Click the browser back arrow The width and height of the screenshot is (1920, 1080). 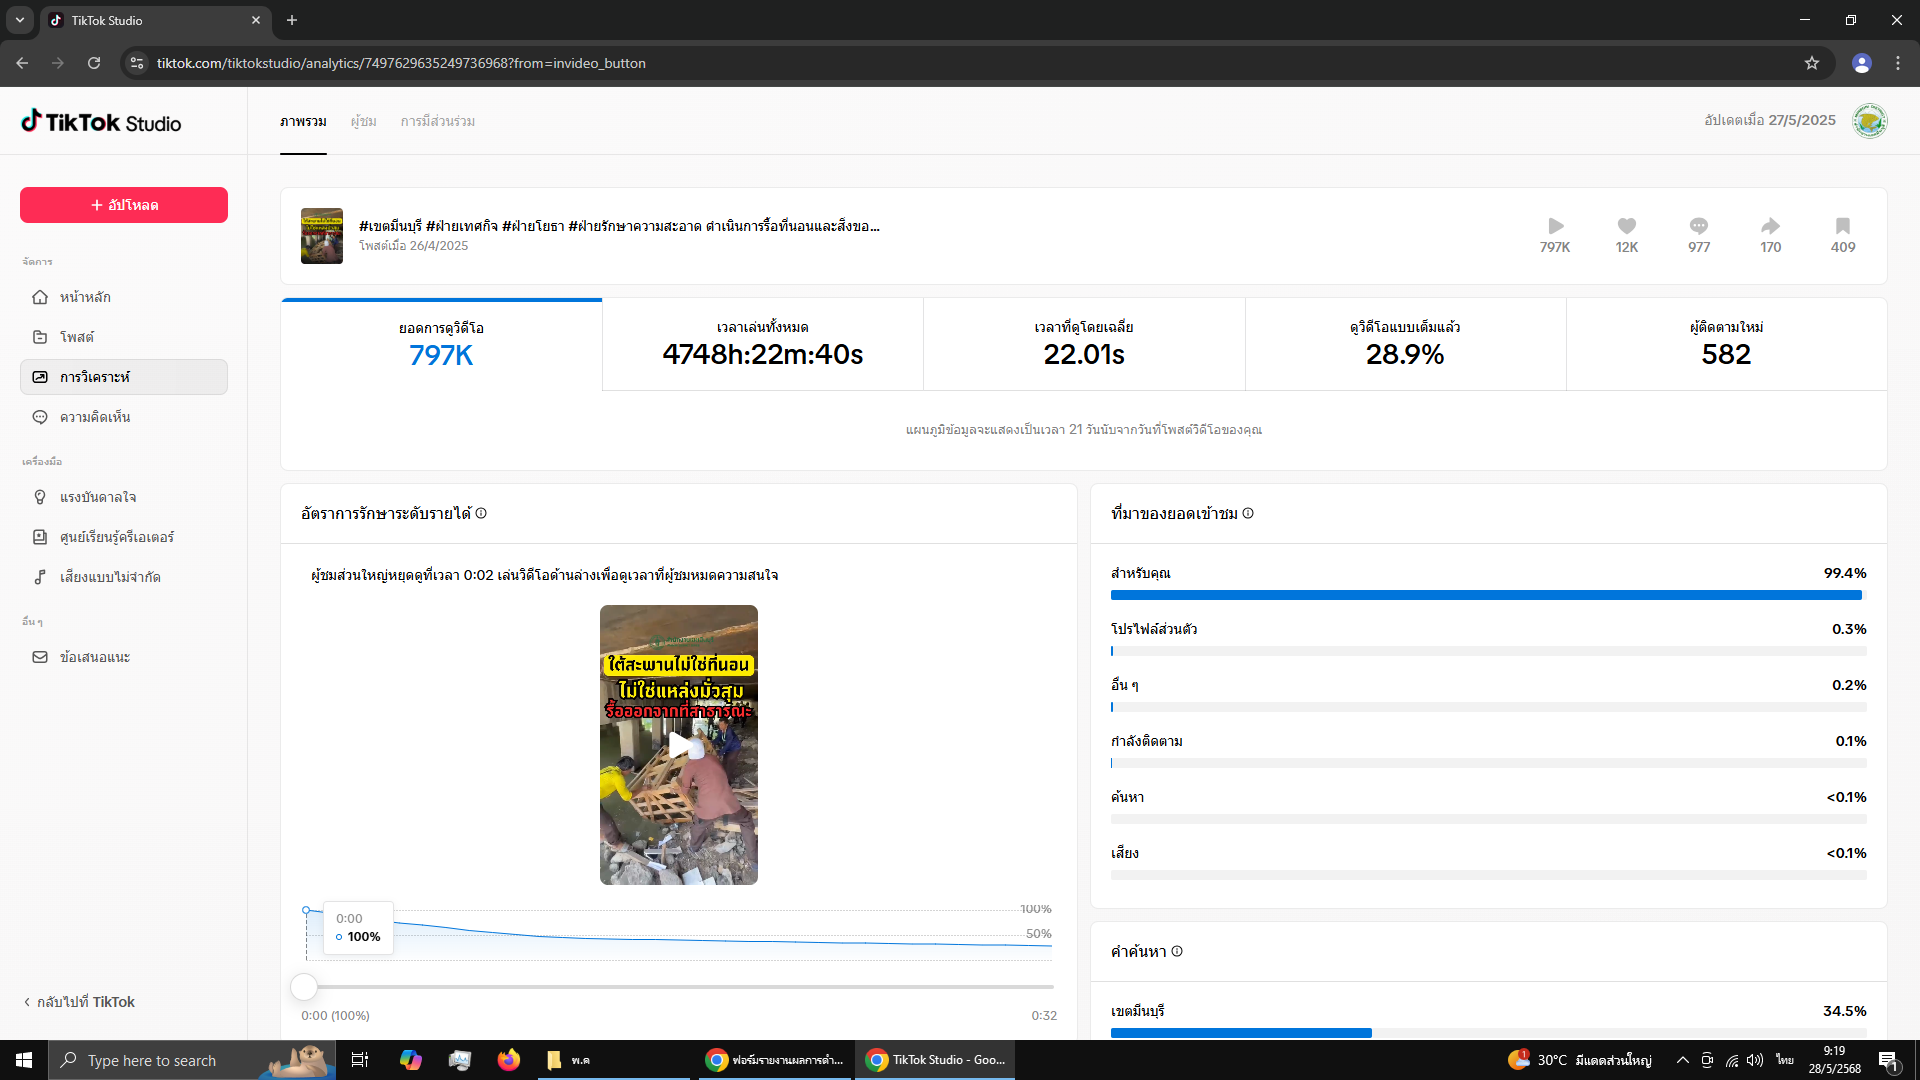click(22, 63)
